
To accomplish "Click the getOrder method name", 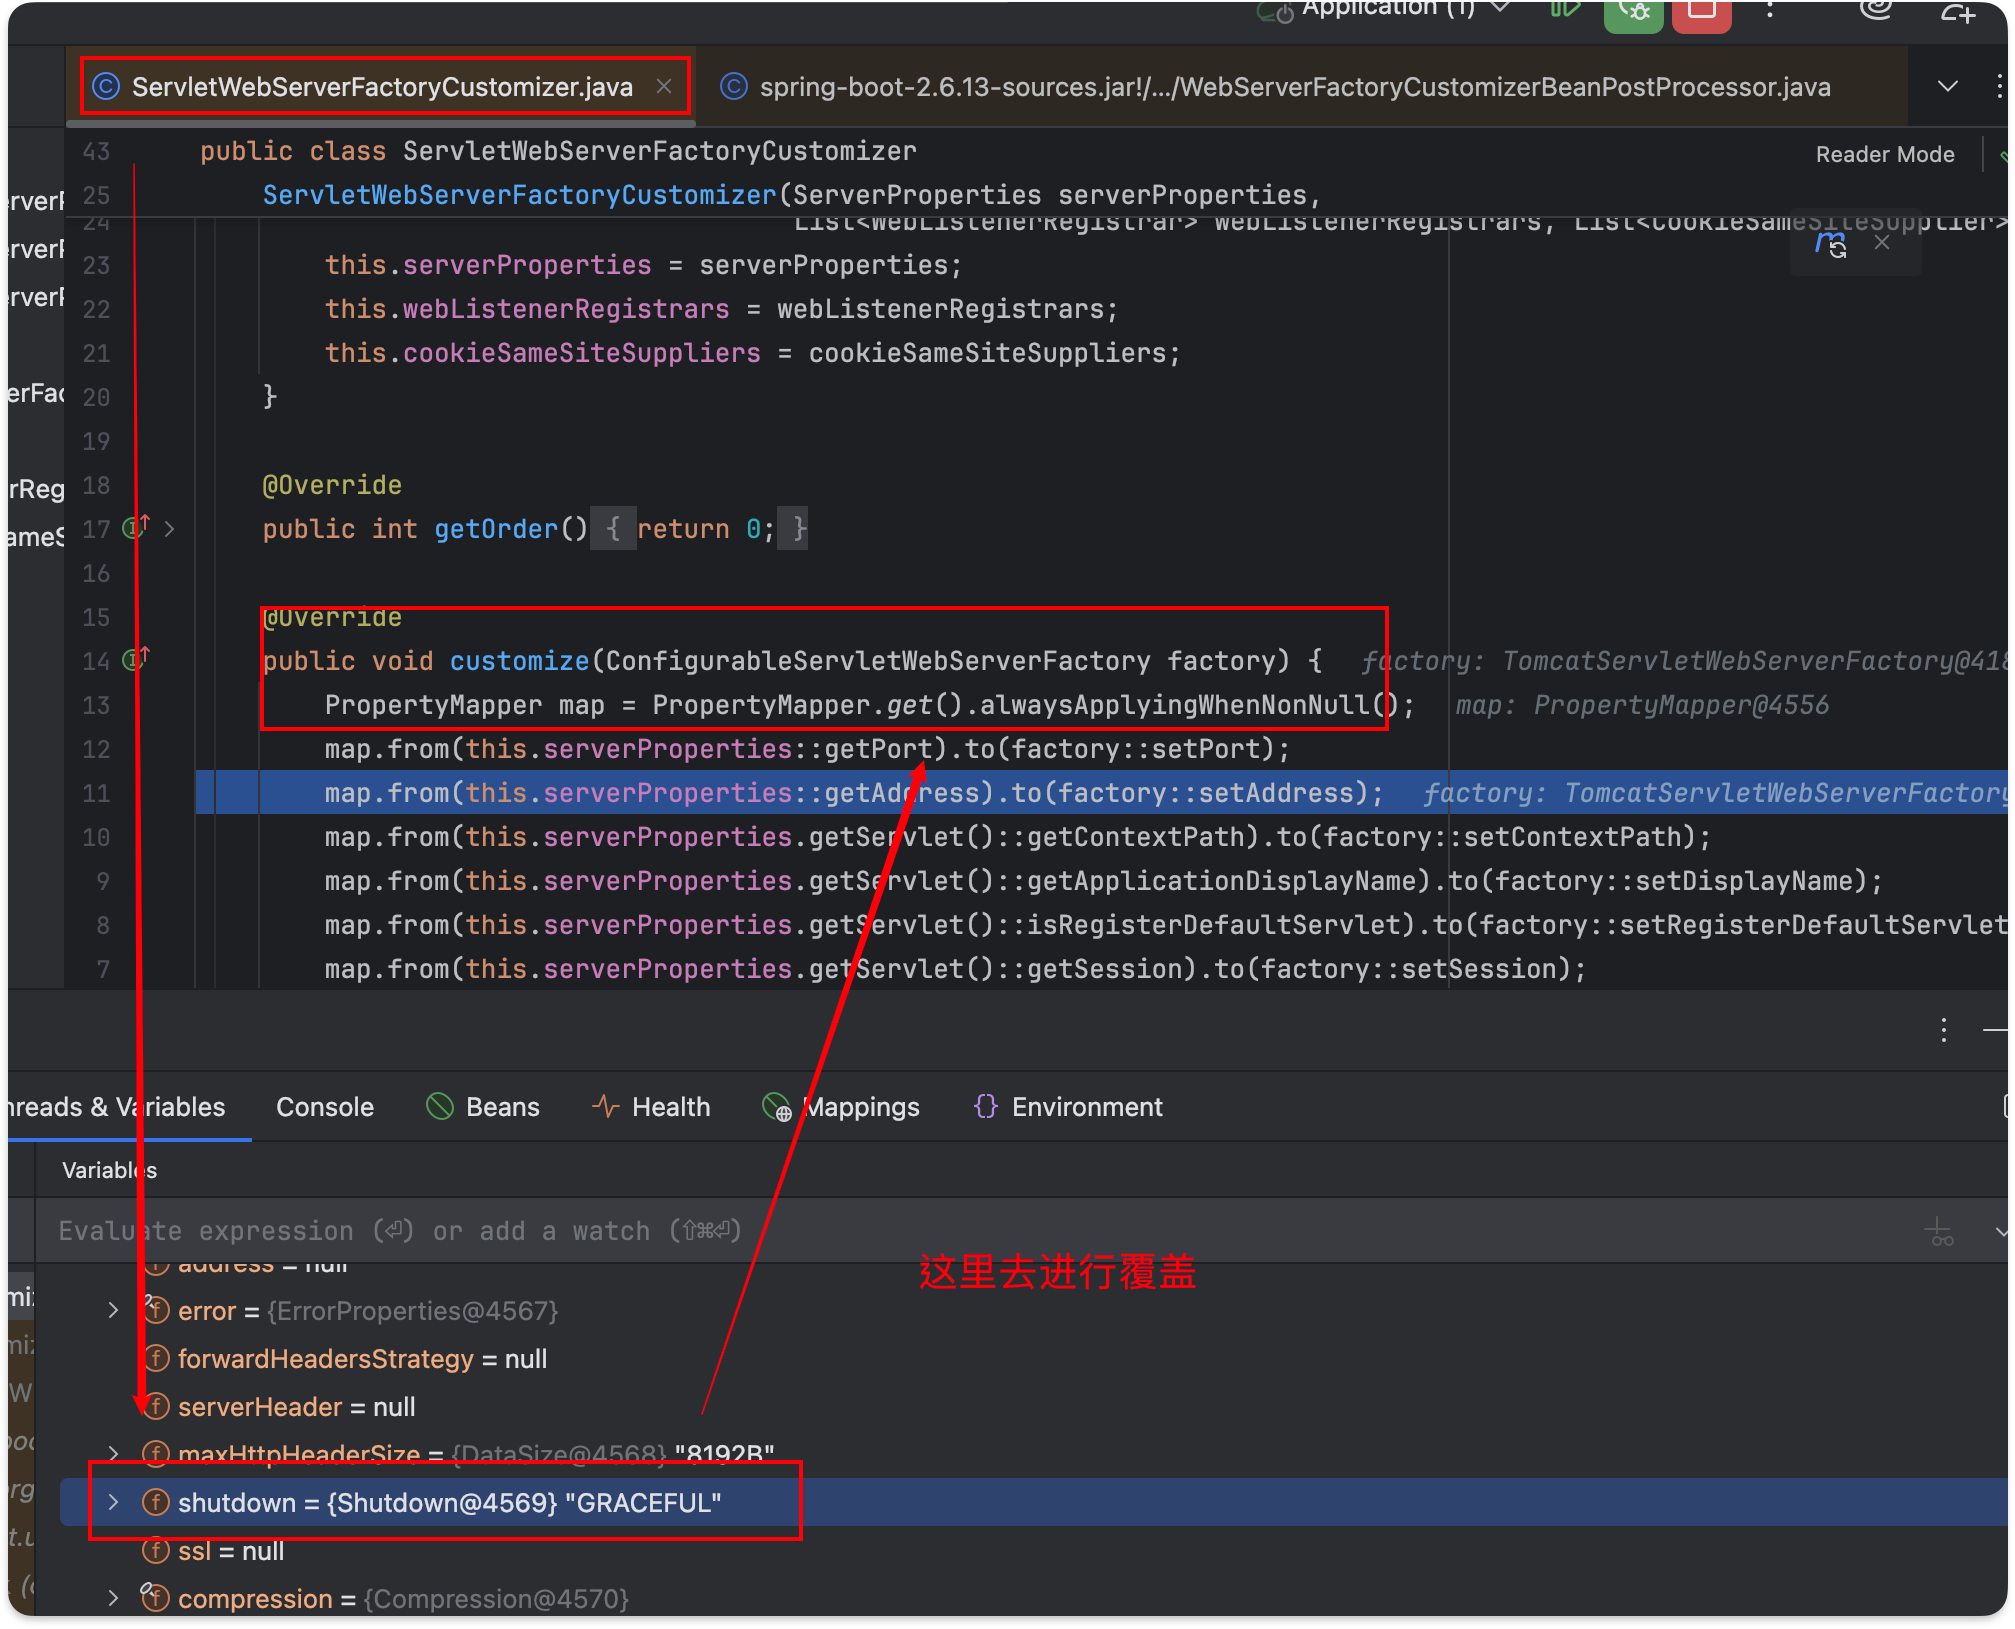I will pos(495,529).
